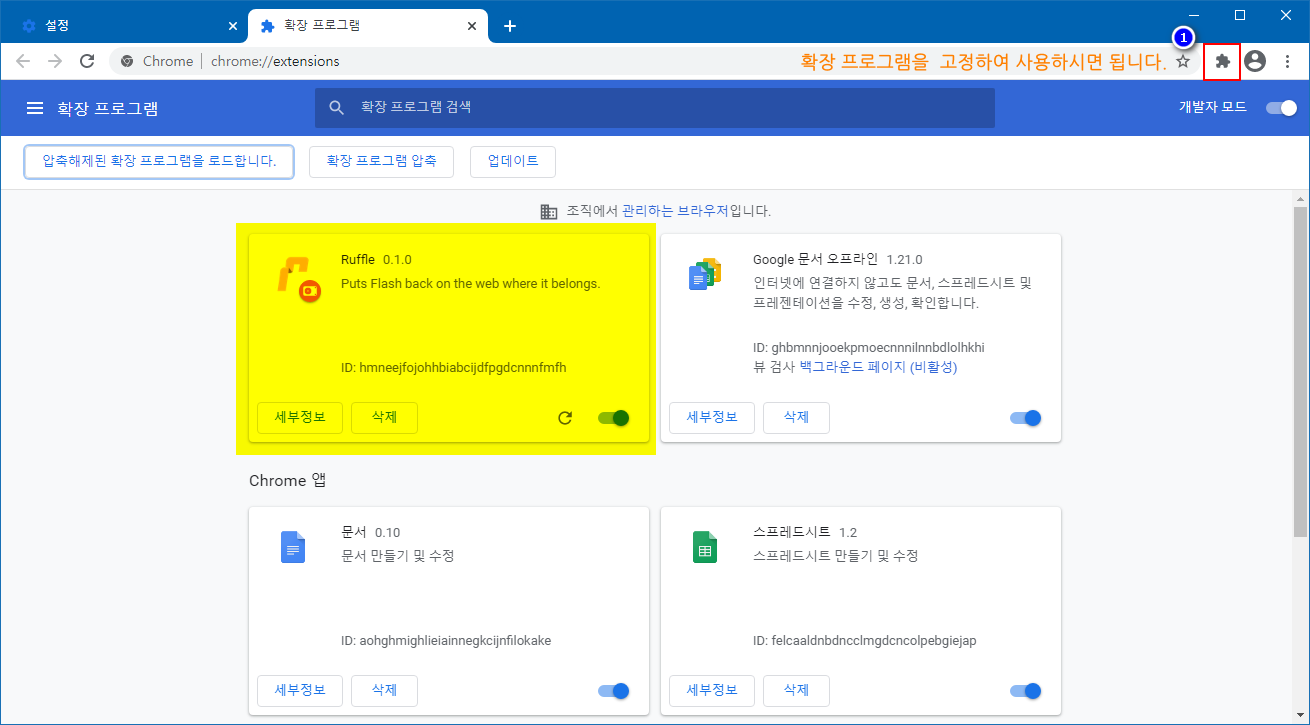
Task: Open 세부정보 for Google 문서 오프라인
Action: pyautogui.click(x=712, y=418)
